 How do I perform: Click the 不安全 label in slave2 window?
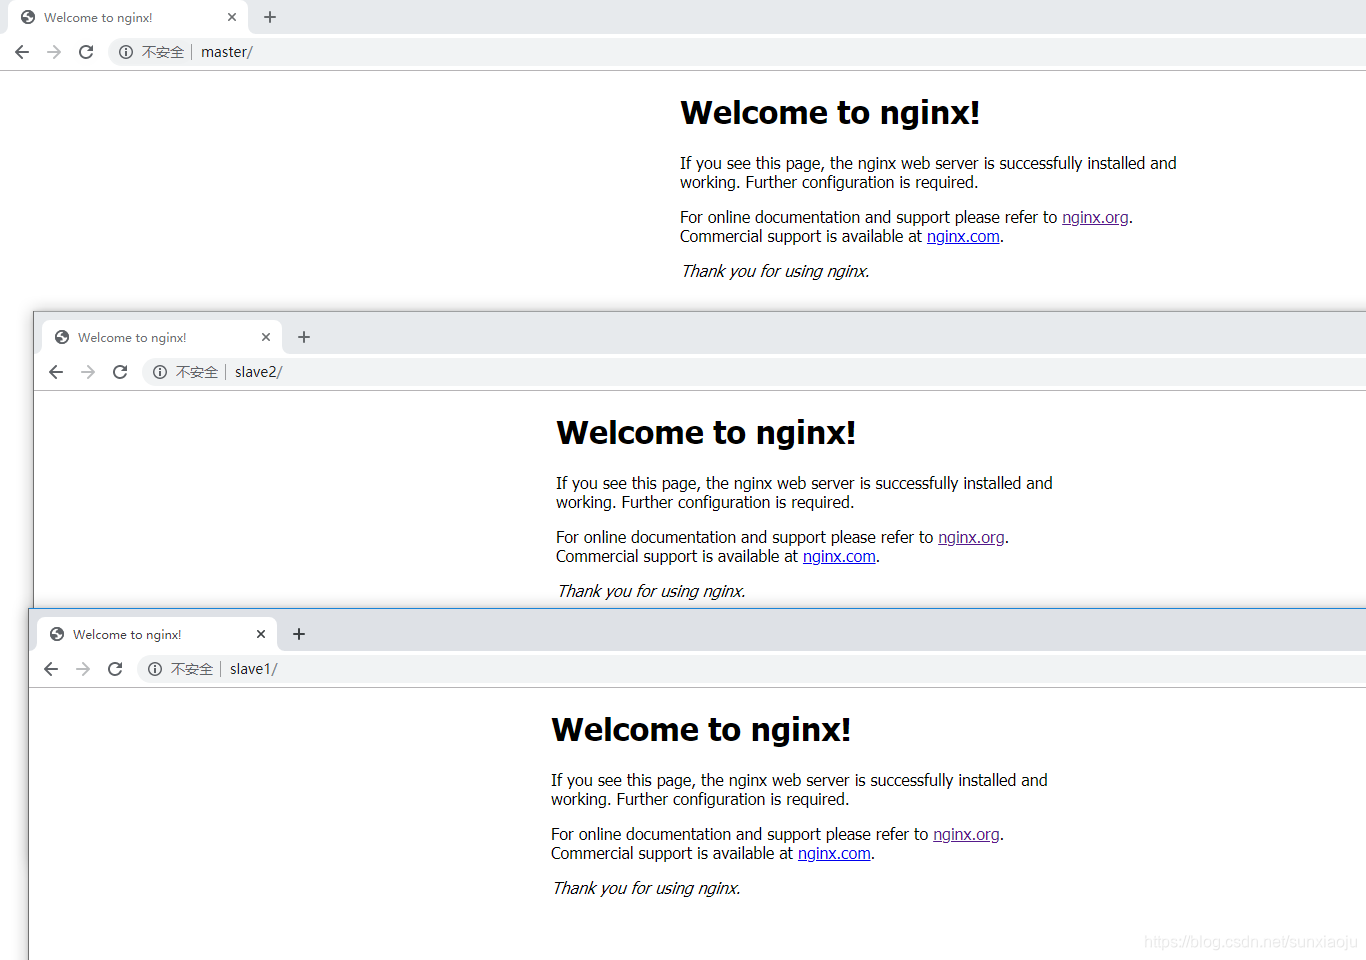point(197,372)
